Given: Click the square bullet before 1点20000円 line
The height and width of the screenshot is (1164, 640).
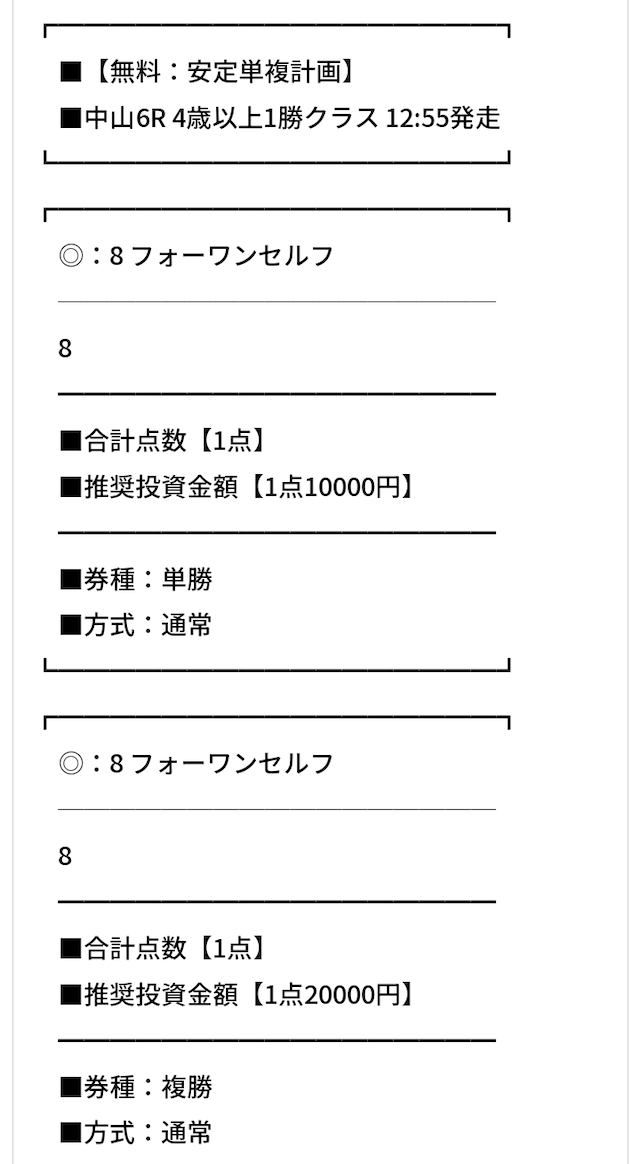Looking at the screenshot, I should click(71, 995).
